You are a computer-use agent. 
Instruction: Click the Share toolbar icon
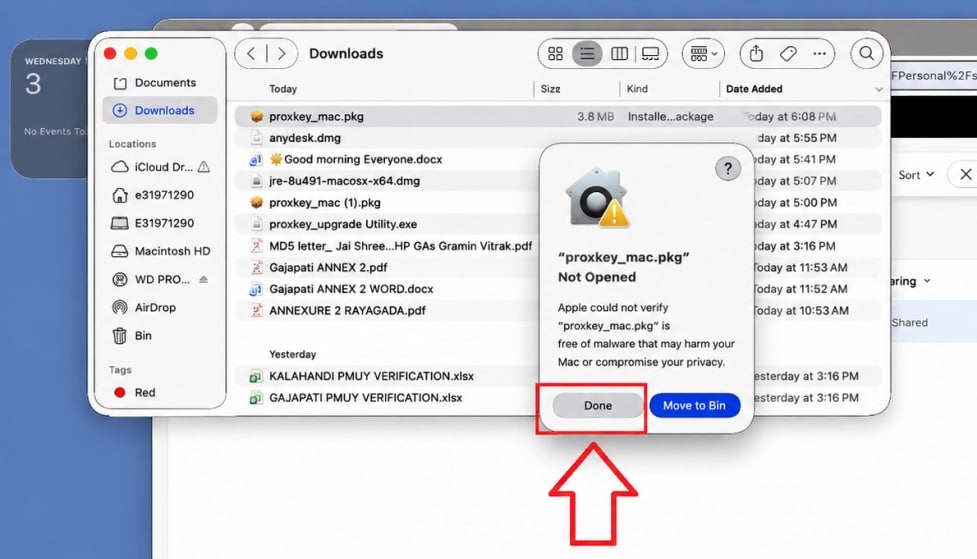click(x=756, y=54)
